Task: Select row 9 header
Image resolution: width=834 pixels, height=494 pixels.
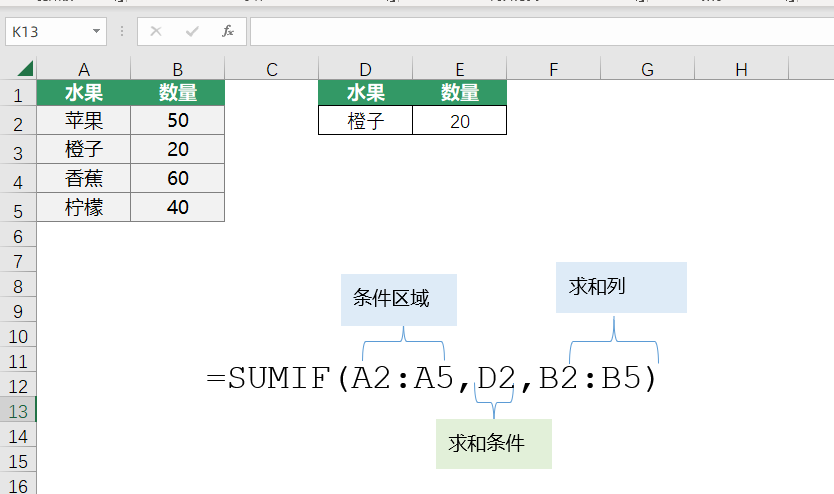Action: [x=18, y=311]
